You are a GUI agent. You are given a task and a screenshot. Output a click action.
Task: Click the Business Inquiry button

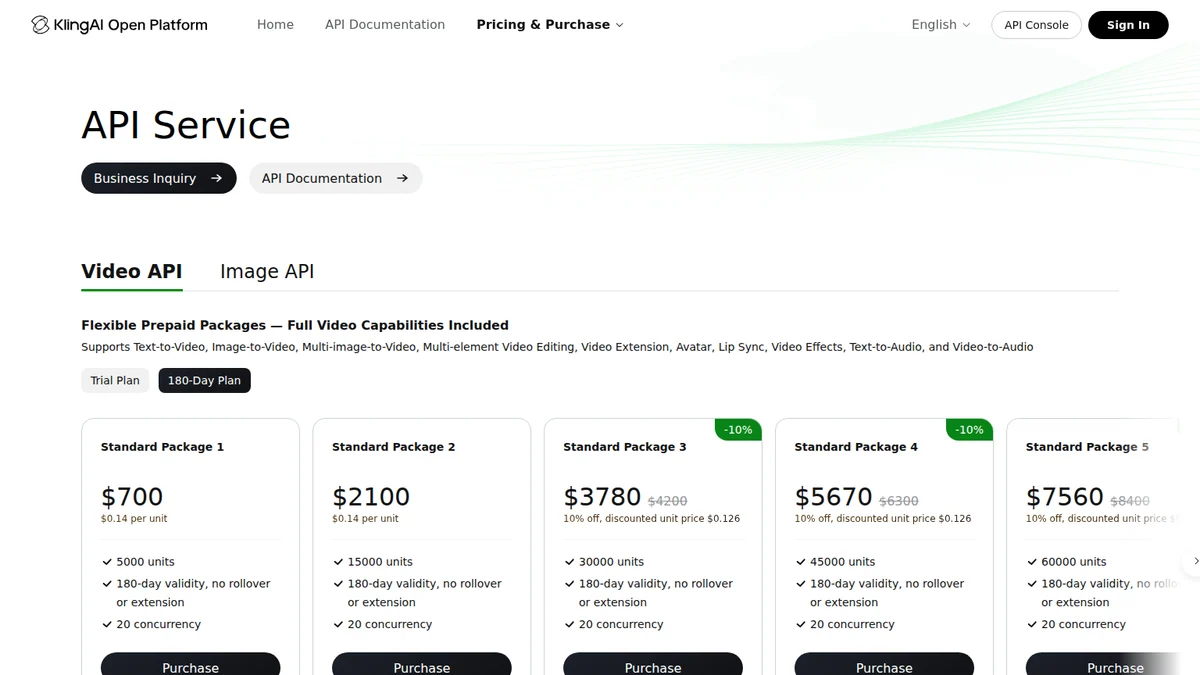(x=159, y=178)
